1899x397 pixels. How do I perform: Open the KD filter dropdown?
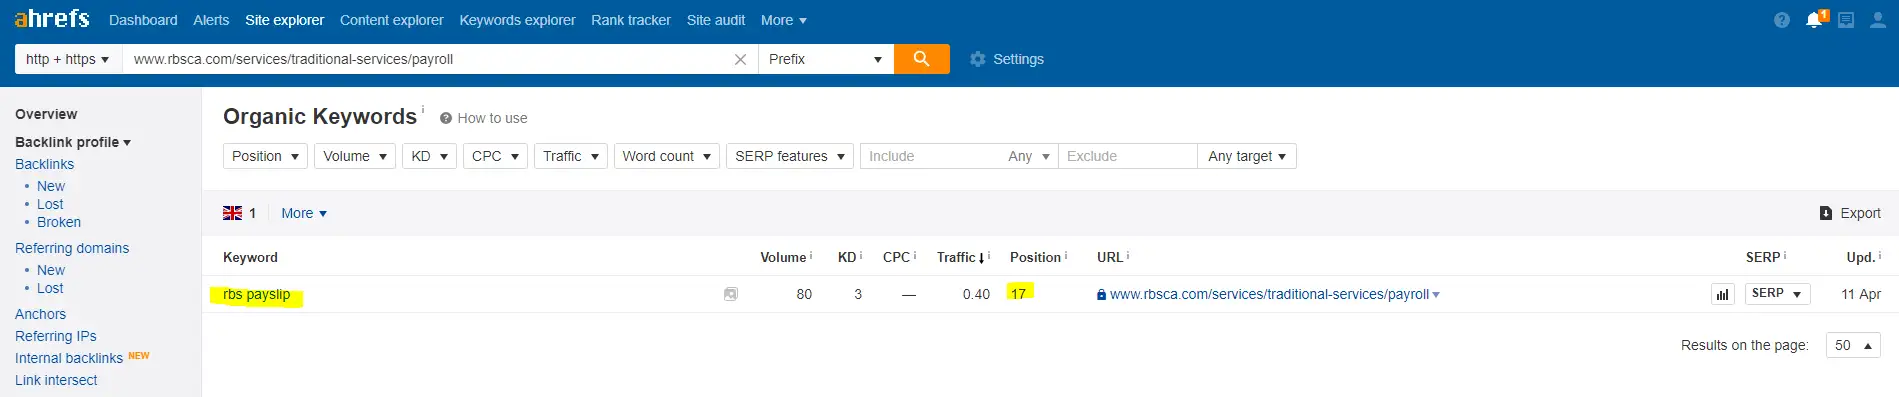pos(430,156)
